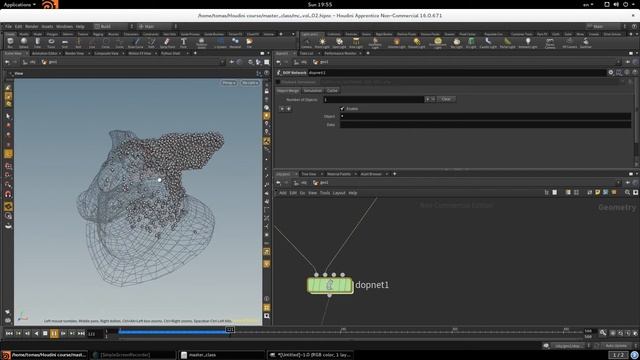Click the playbar current frame marker
The height and width of the screenshot is (360, 640).
point(230,329)
